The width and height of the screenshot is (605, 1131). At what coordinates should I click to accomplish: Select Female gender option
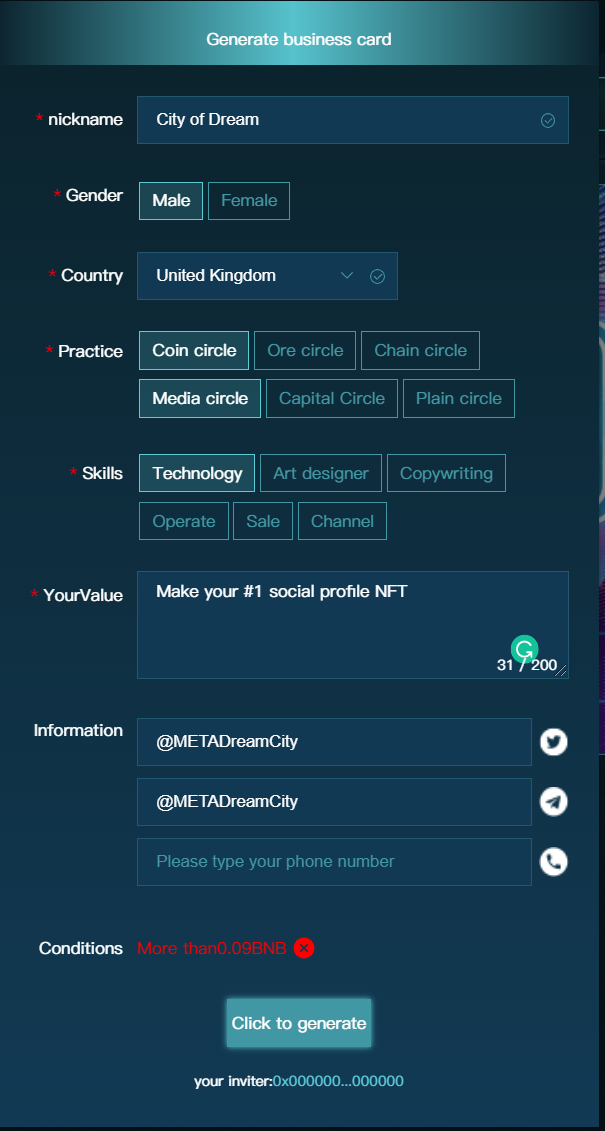pyautogui.click(x=249, y=201)
